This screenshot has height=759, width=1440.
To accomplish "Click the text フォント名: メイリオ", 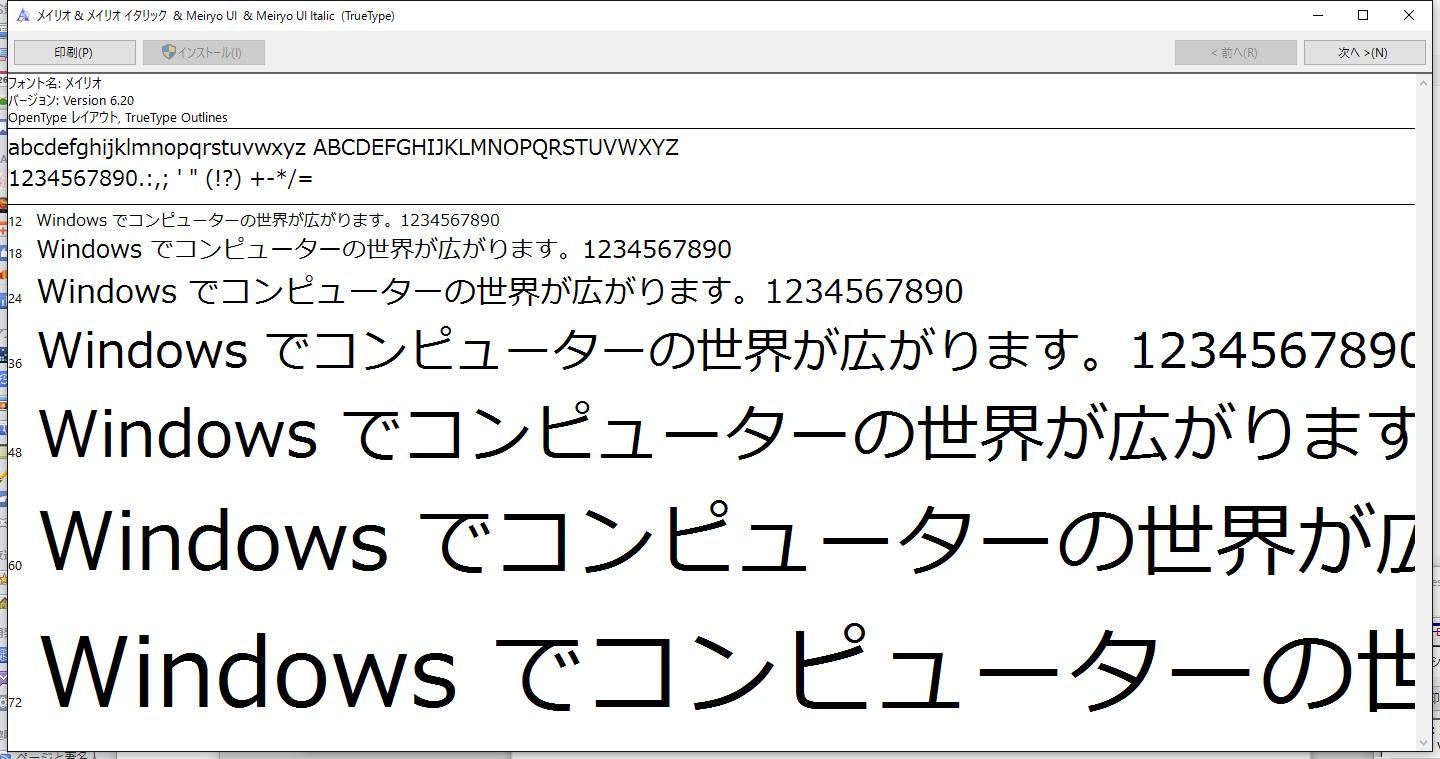I will coord(55,83).
